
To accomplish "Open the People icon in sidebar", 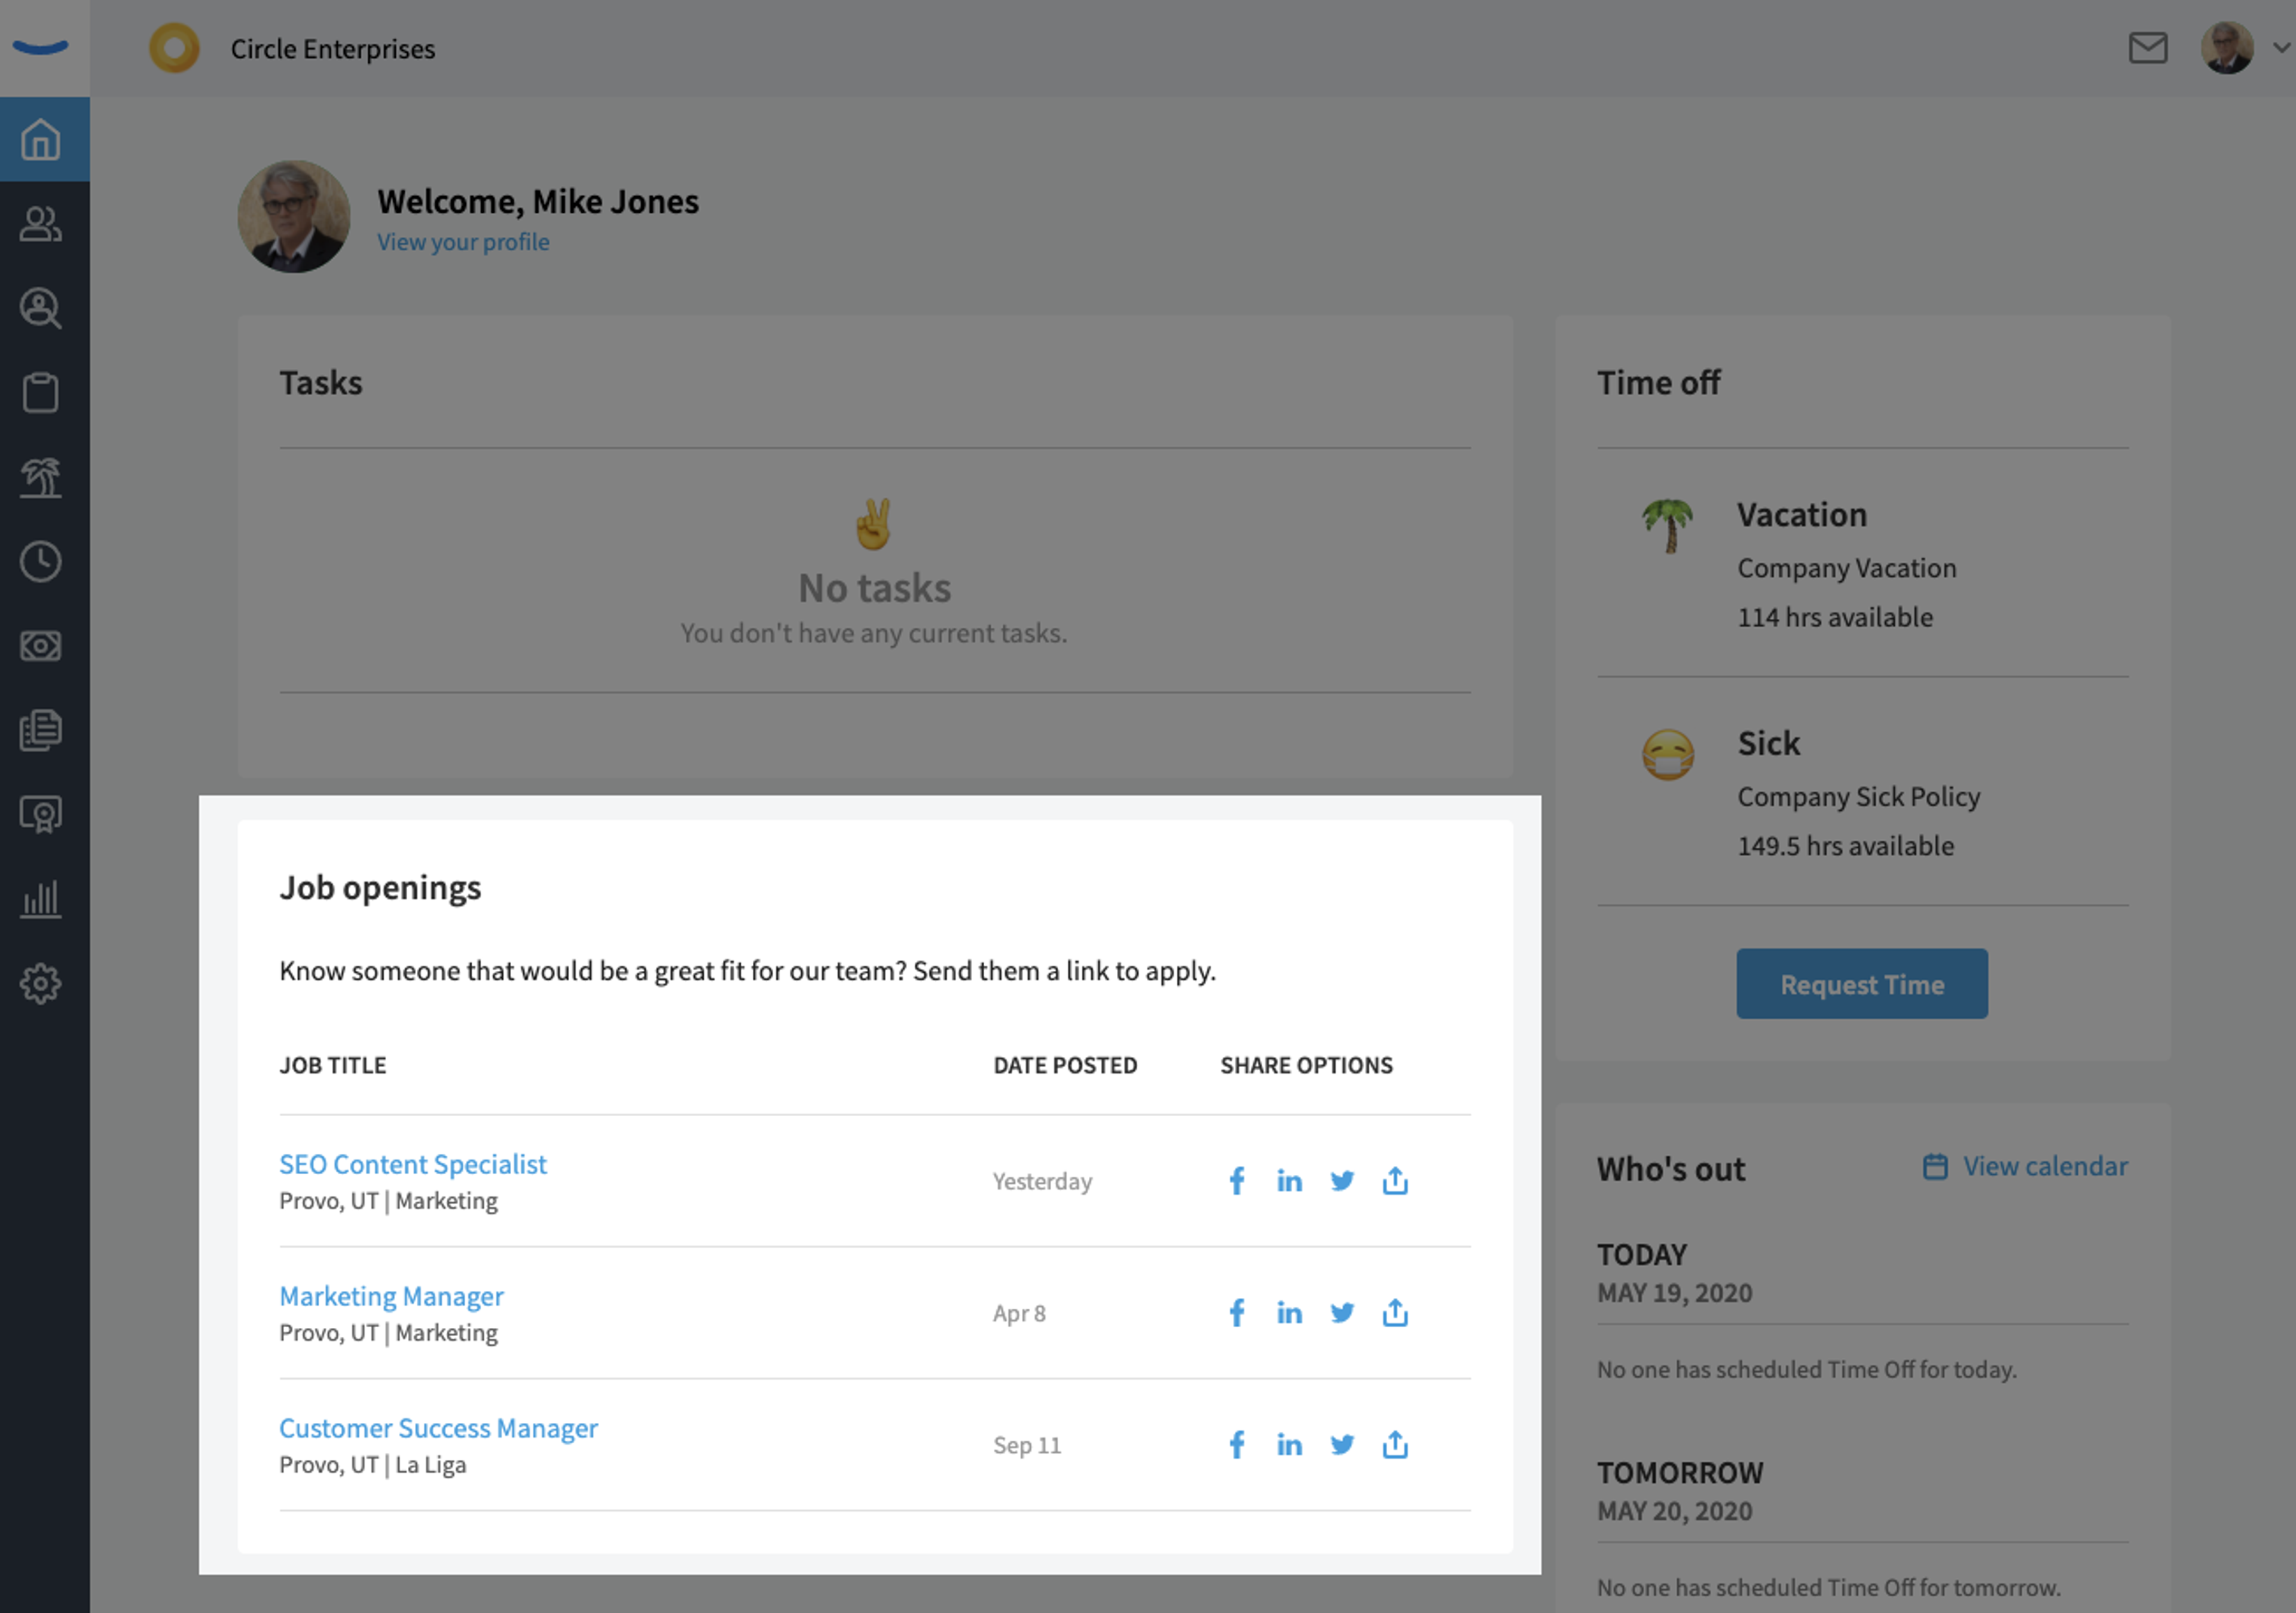I will click(41, 224).
